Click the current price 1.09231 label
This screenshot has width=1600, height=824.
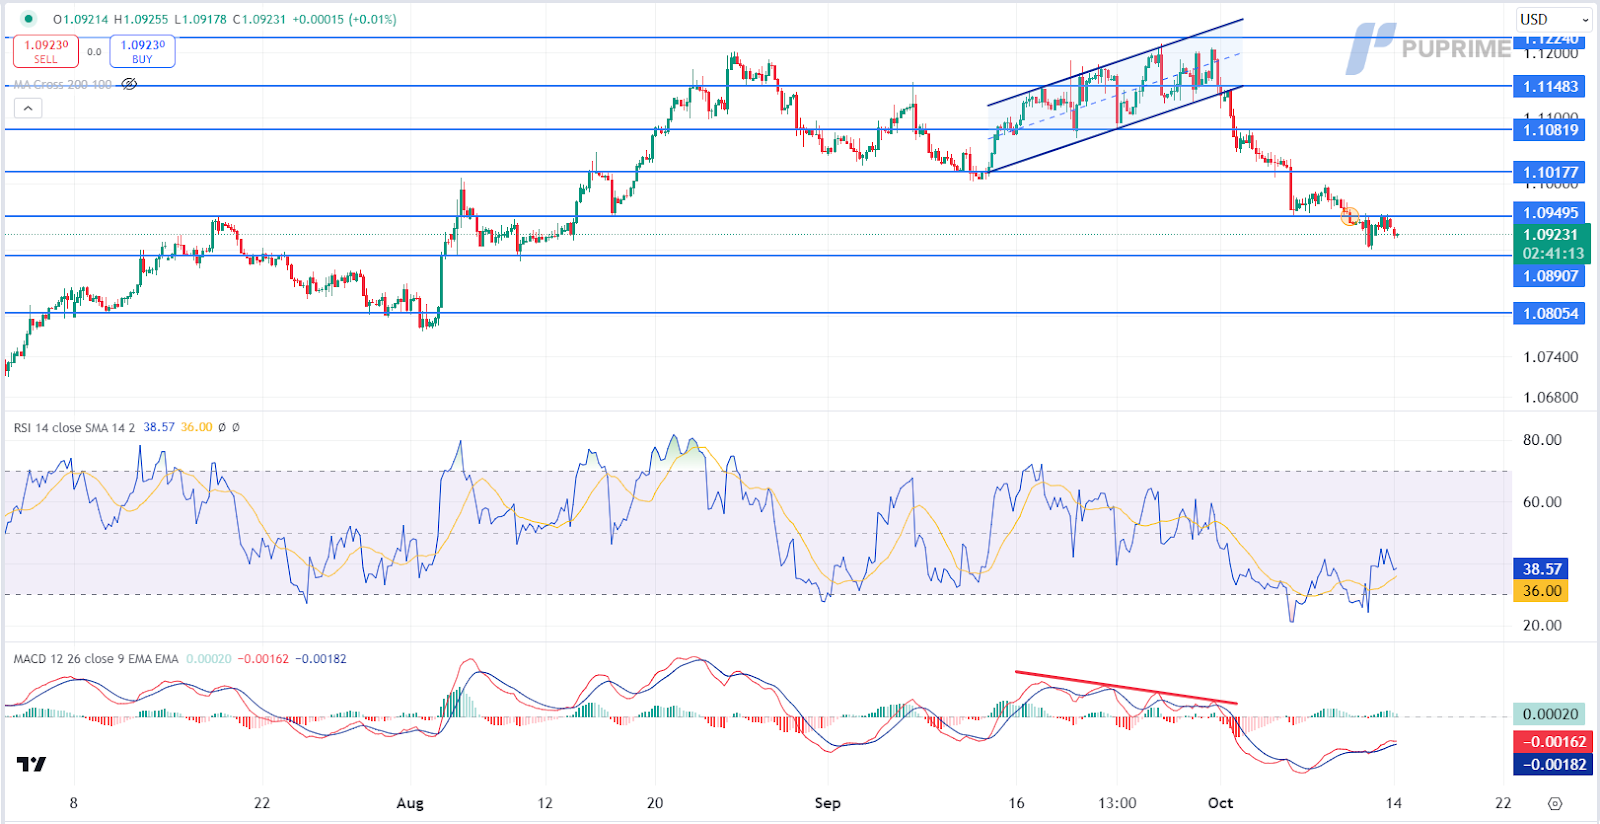tap(1550, 235)
